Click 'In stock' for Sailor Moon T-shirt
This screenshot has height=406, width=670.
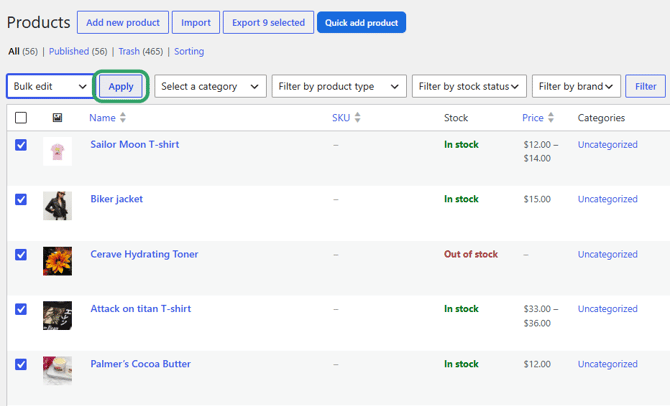point(461,144)
